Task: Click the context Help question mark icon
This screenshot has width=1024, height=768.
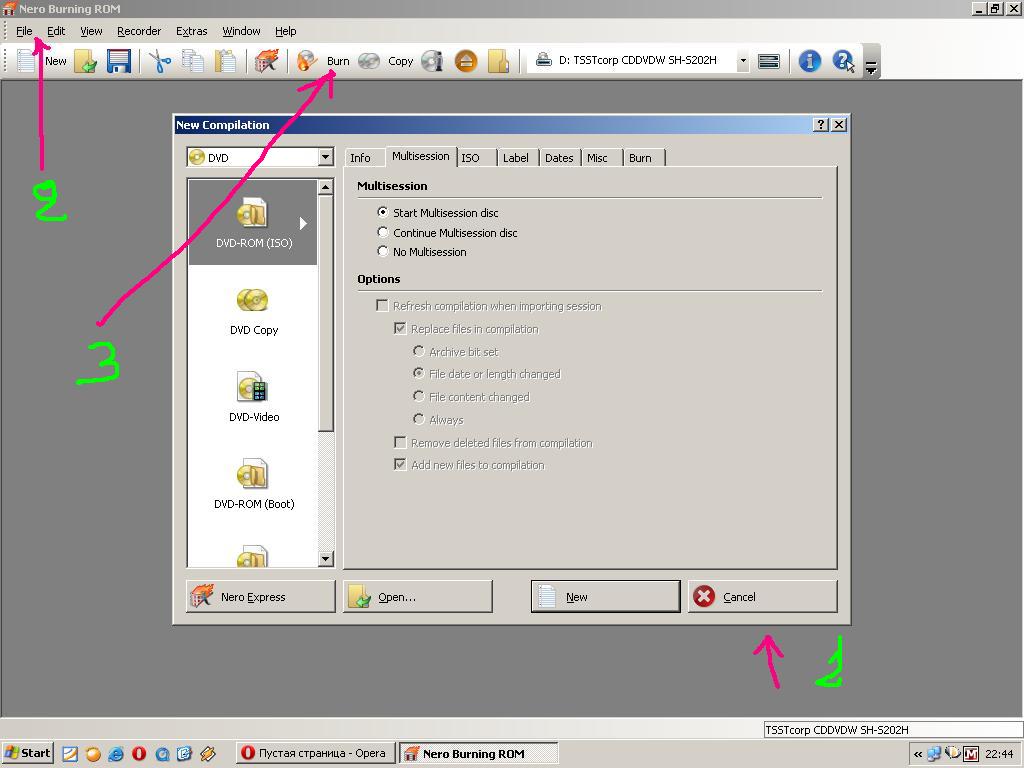Action: click(x=843, y=61)
